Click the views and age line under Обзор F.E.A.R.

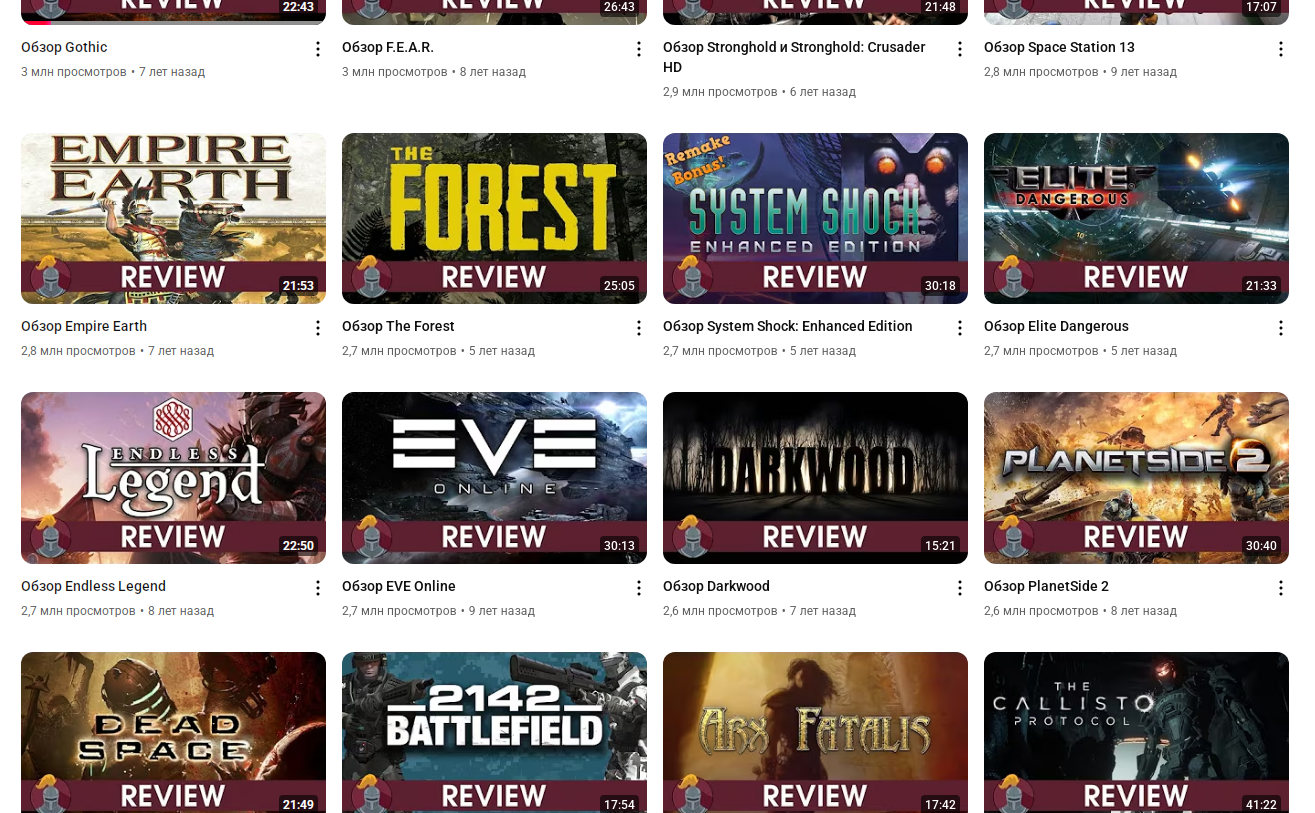[434, 72]
